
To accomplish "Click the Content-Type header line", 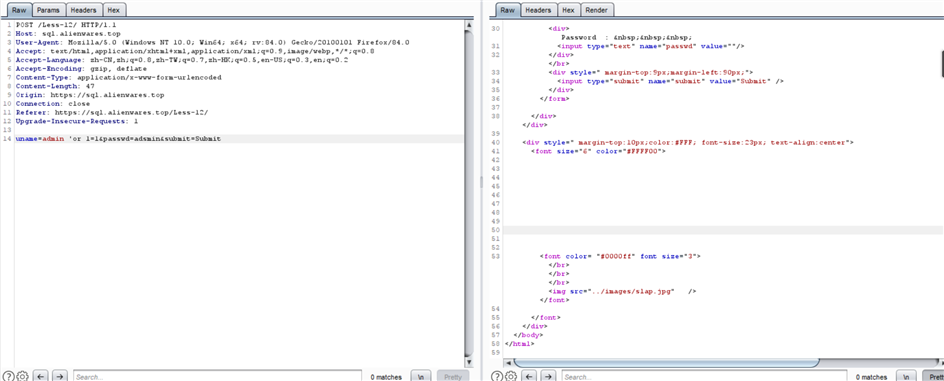I will 118,77.
